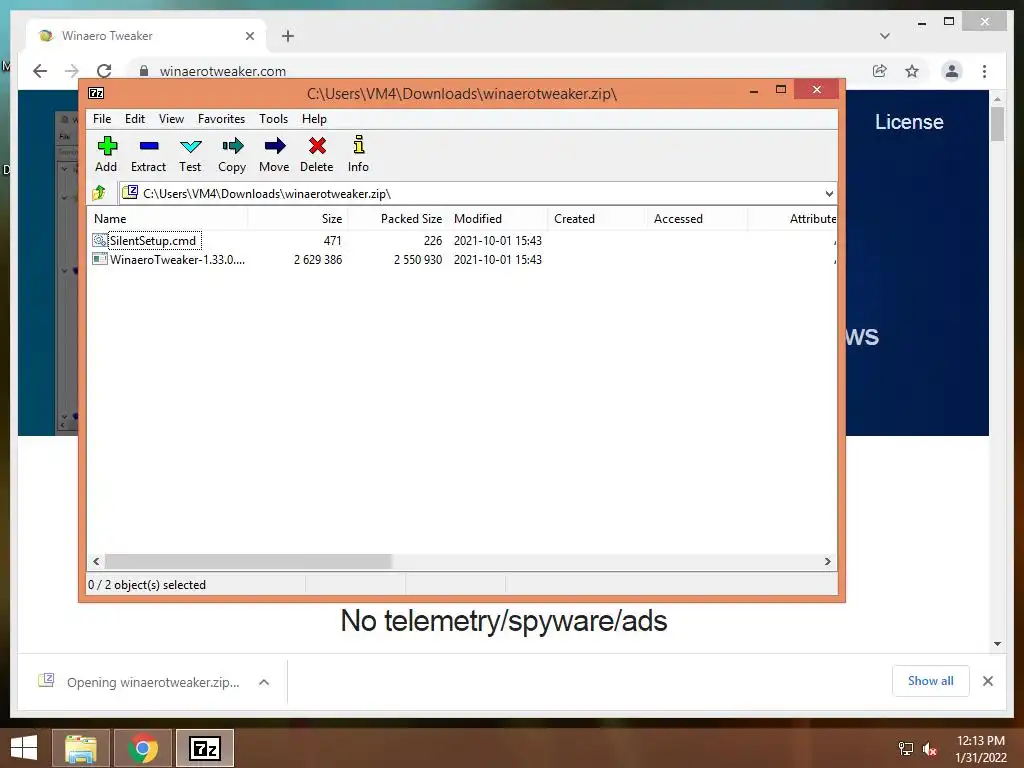
Task: Click Show all downloads button
Action: tap(931, 681)
